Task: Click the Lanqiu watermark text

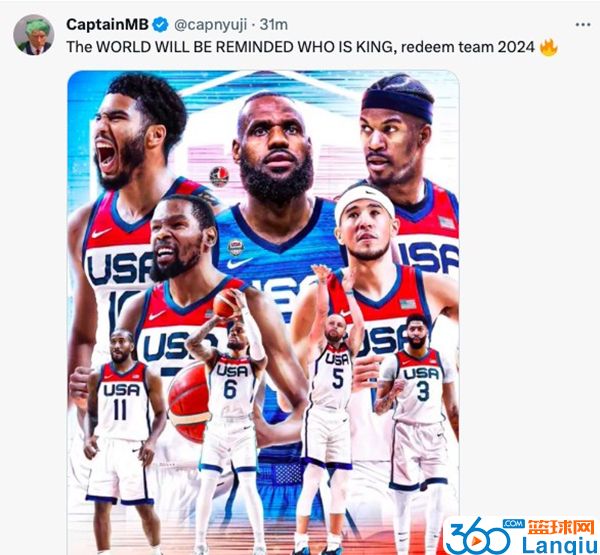Action: (x=559, y=544)
